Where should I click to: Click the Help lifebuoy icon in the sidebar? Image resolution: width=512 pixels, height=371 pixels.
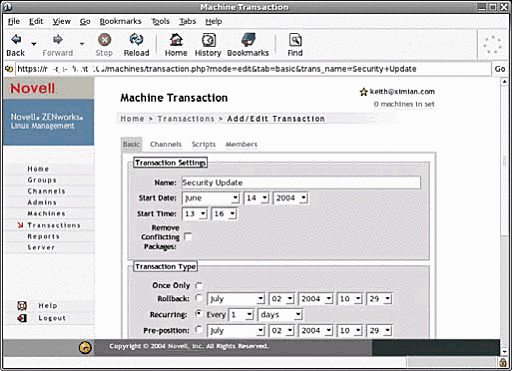point(22,306)
